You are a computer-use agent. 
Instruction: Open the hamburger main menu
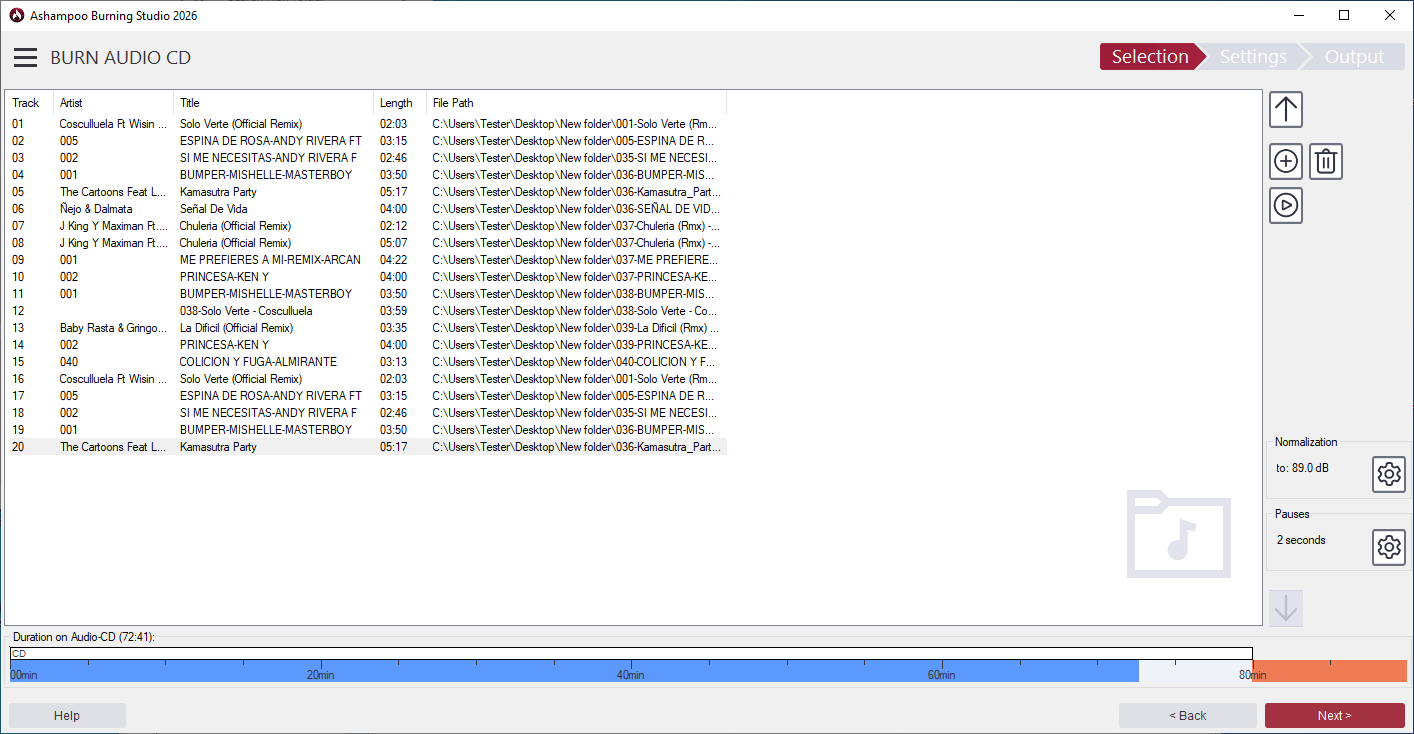[x=25, y=57]
